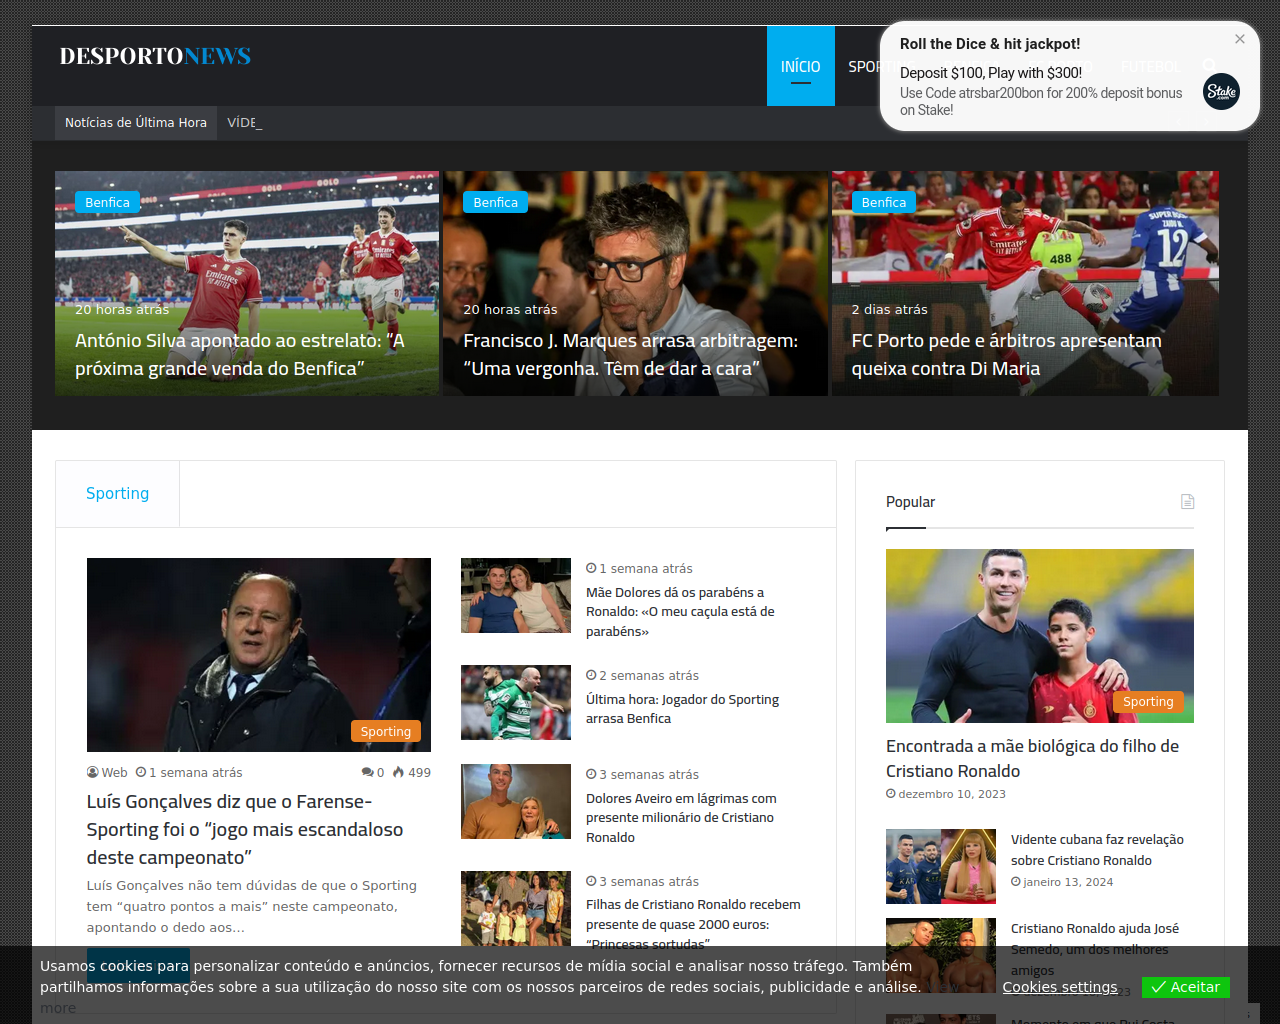
Task: Open the INÍCIO menu item
Action: click(801, 66)
